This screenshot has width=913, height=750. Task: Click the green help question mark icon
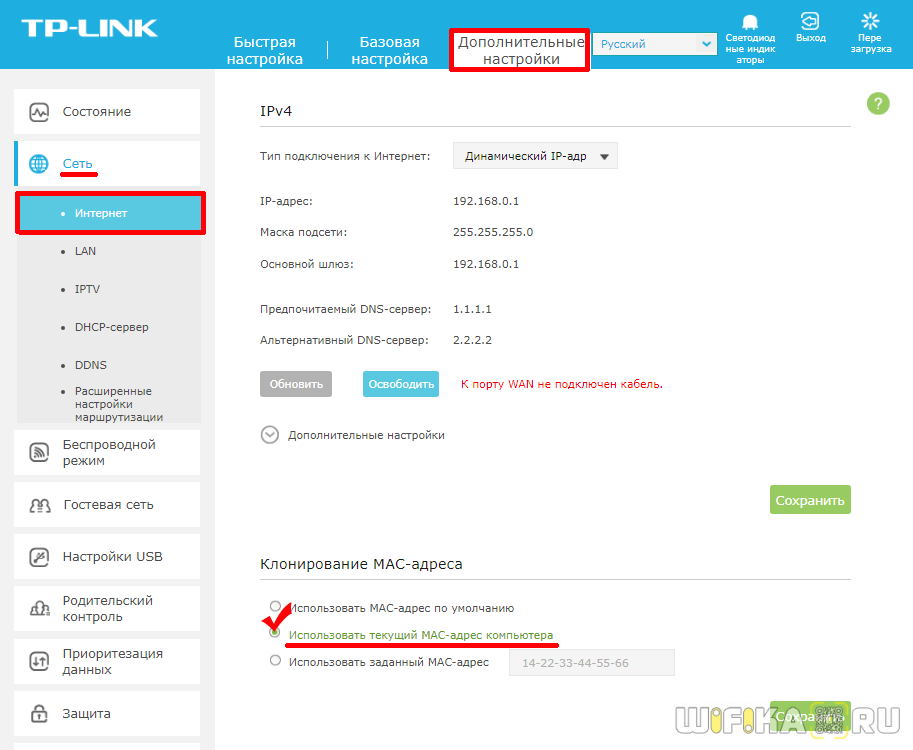pyautogui.click(x=878, y=104)
